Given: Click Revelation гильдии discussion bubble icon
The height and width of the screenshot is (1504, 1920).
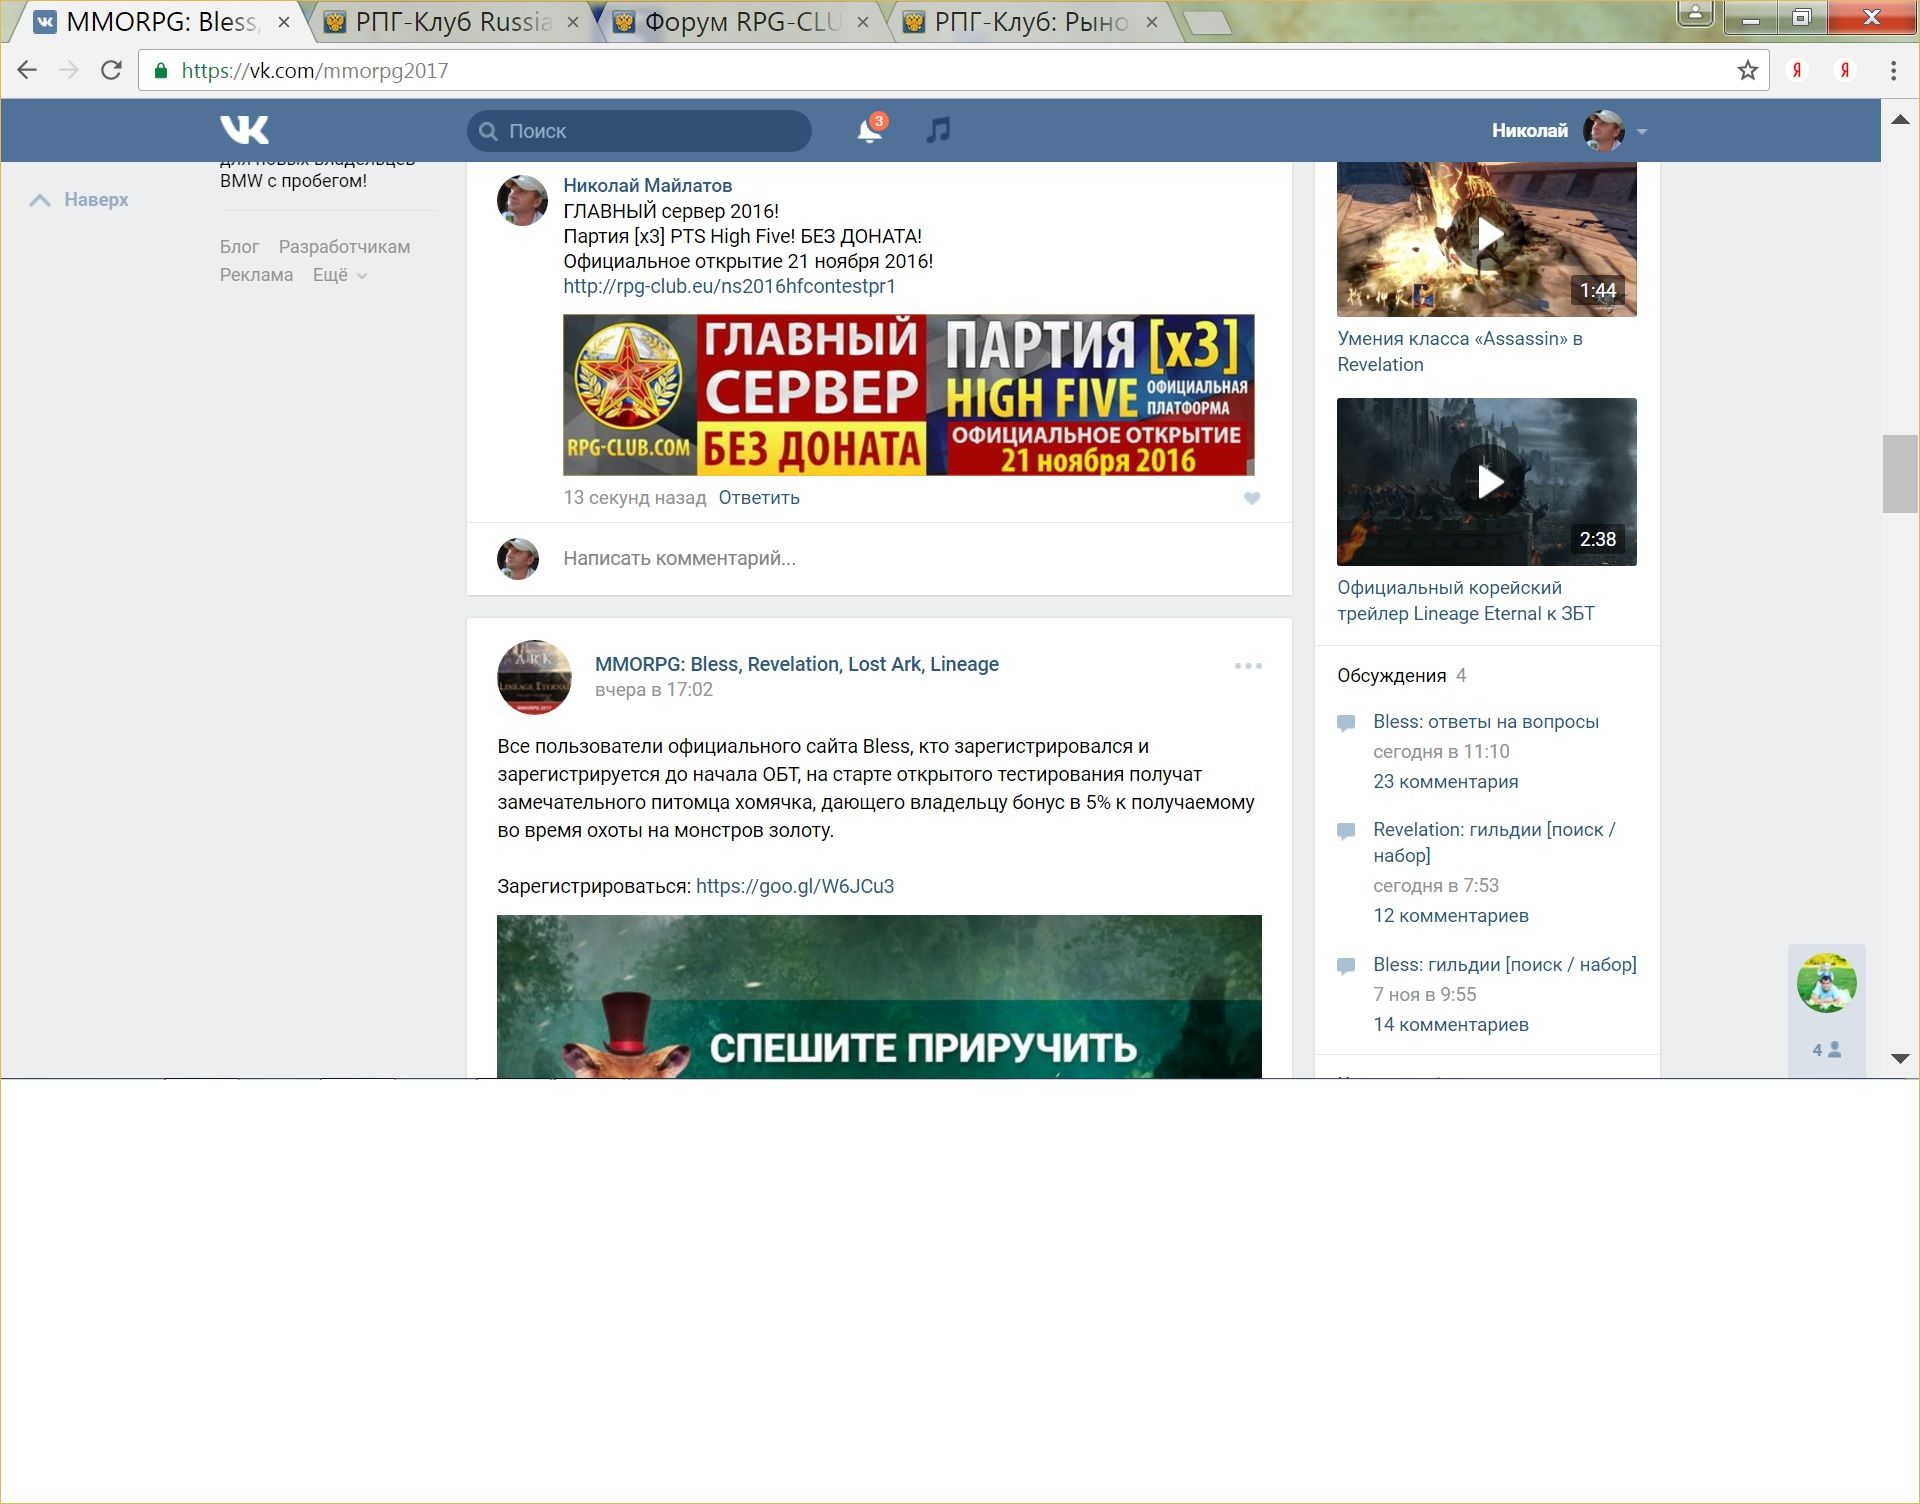Looking at the screenshot, I should [x=1346, y=830].
